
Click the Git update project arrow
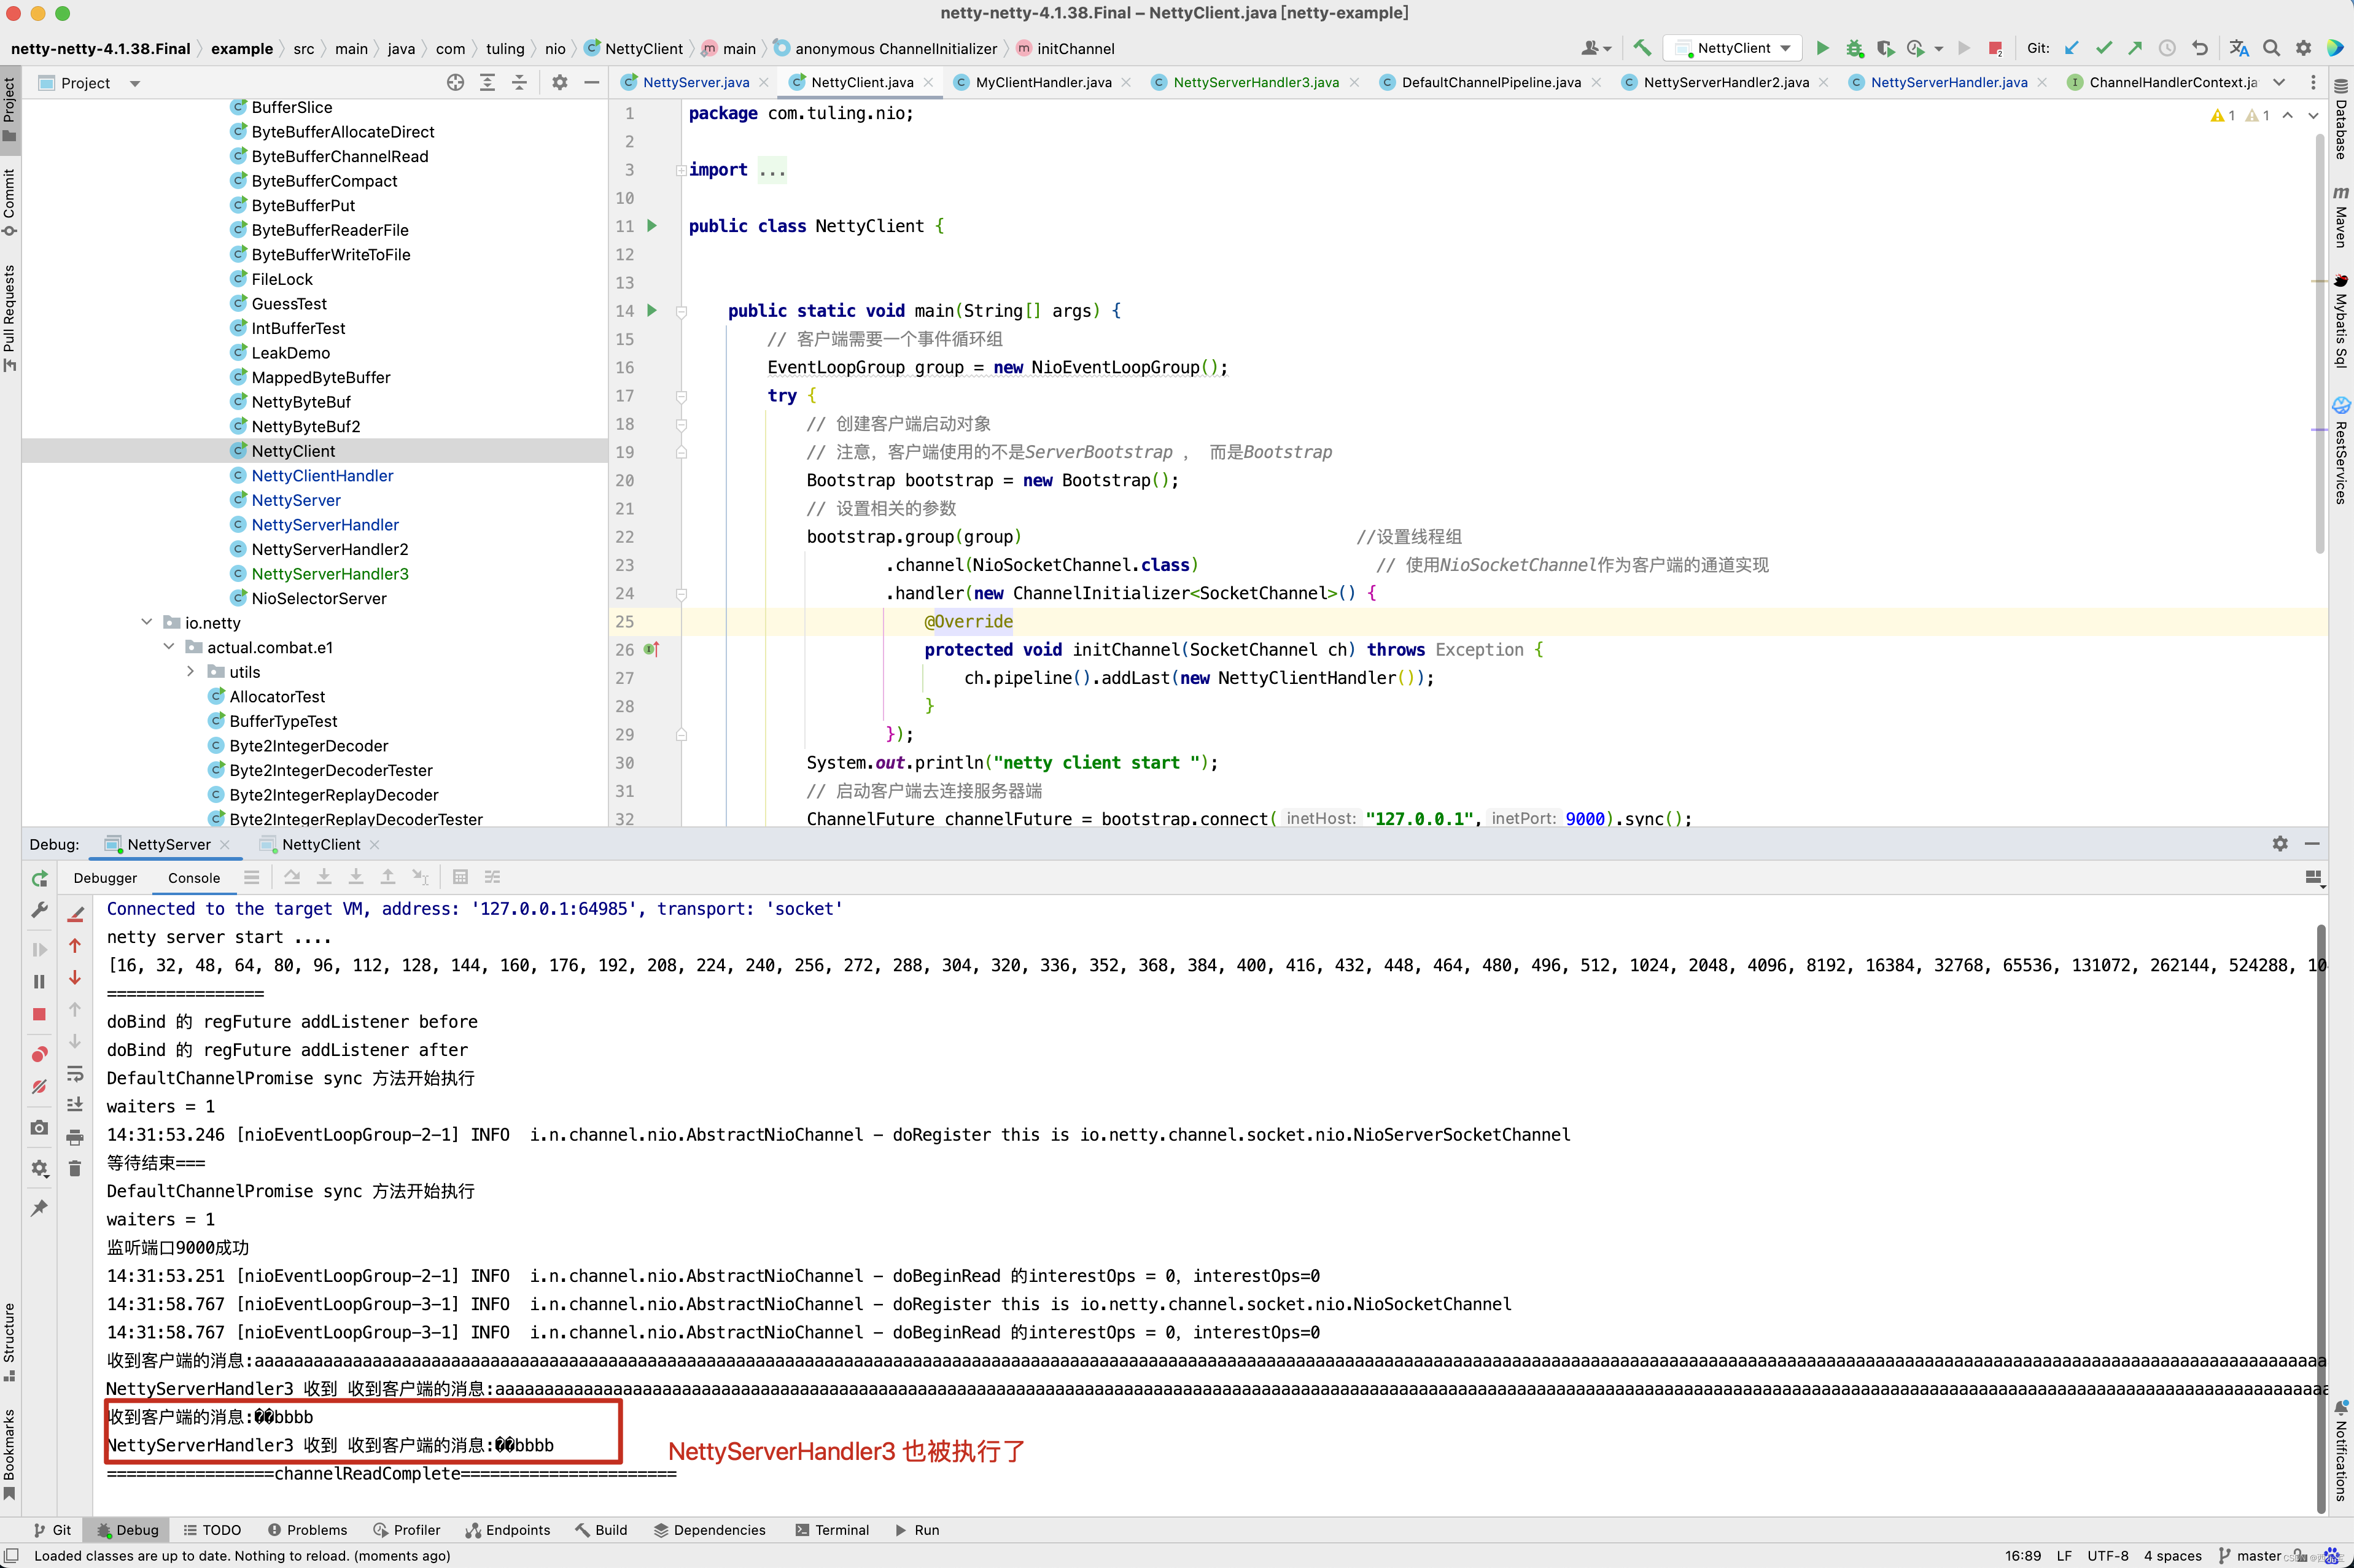point(2071,48)
